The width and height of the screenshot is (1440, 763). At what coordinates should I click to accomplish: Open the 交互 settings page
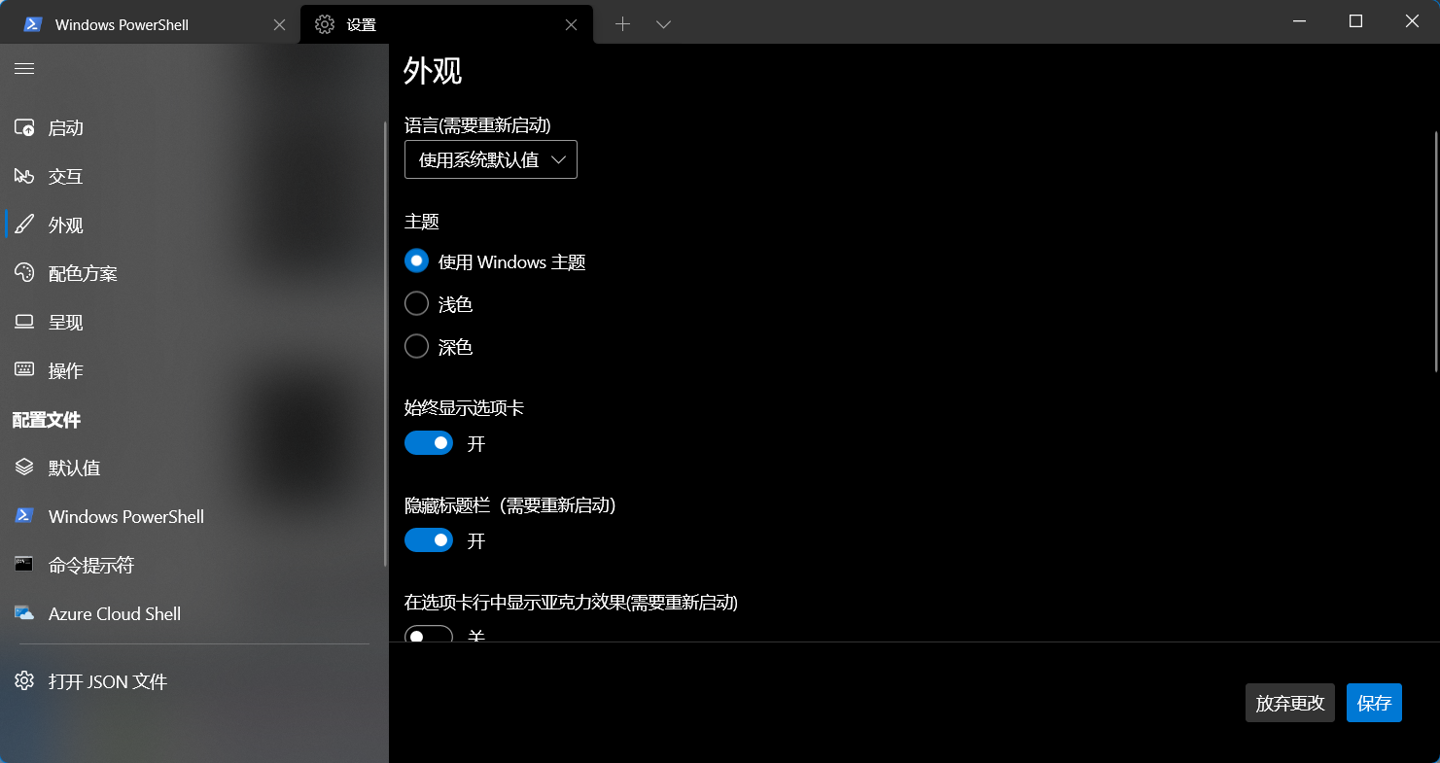(x=194, y=176)
